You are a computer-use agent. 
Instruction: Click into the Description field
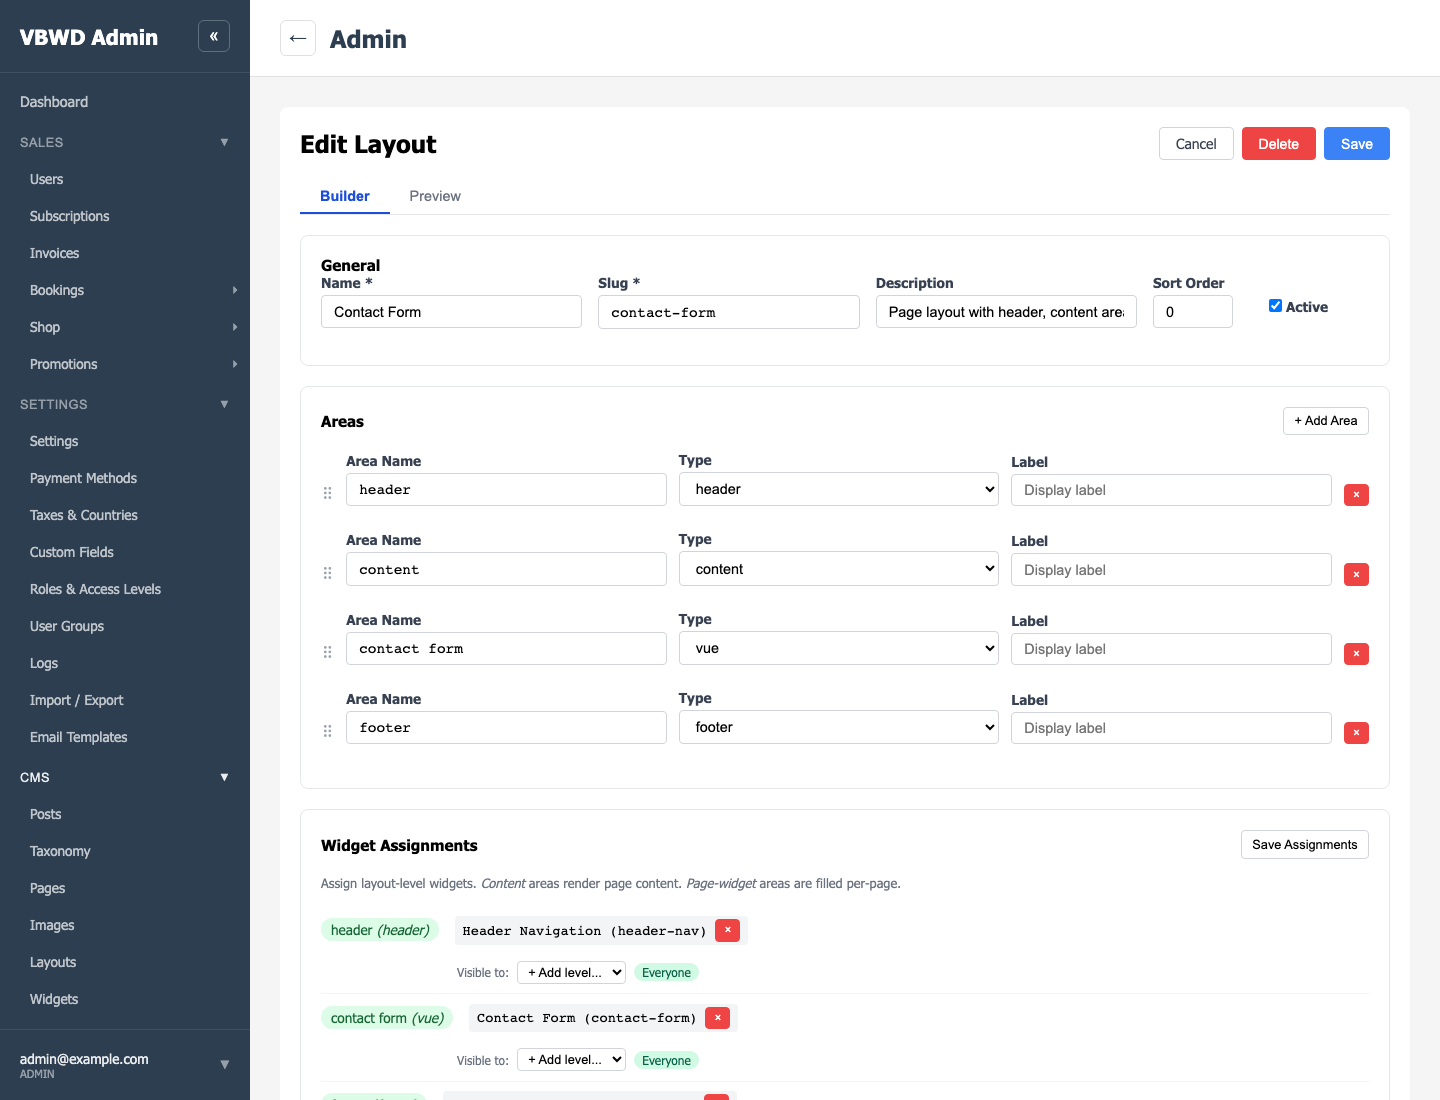(x=1006, y=312)
